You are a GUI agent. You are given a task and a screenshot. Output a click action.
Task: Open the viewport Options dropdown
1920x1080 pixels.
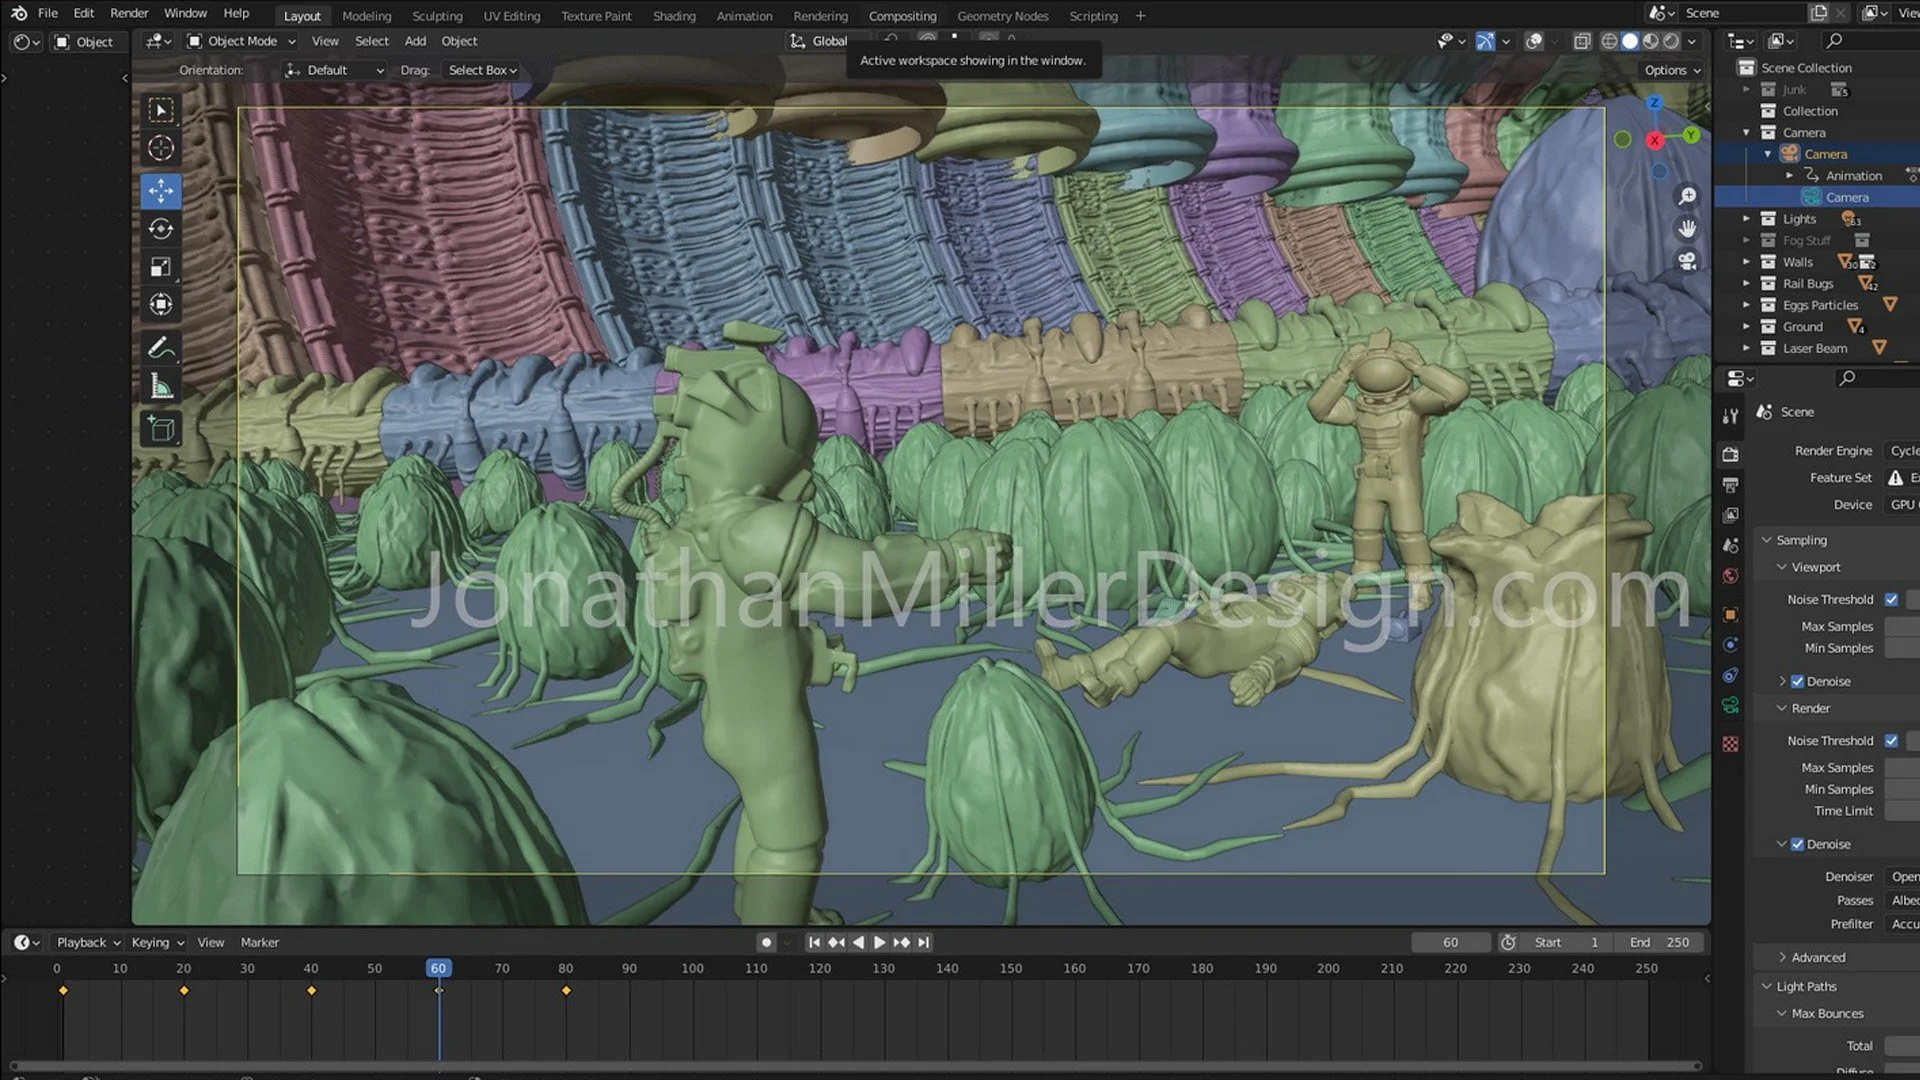tap(1672, 70)
